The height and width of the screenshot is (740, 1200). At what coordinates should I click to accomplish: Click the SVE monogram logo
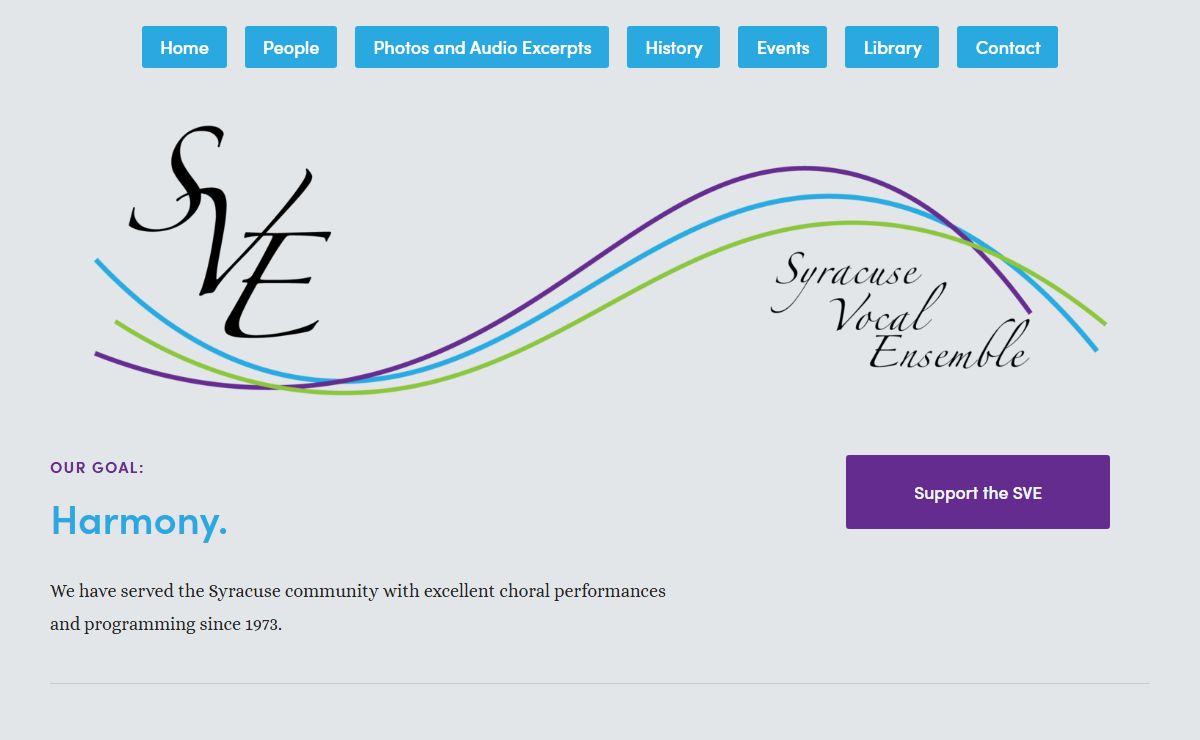click(232, 232)
